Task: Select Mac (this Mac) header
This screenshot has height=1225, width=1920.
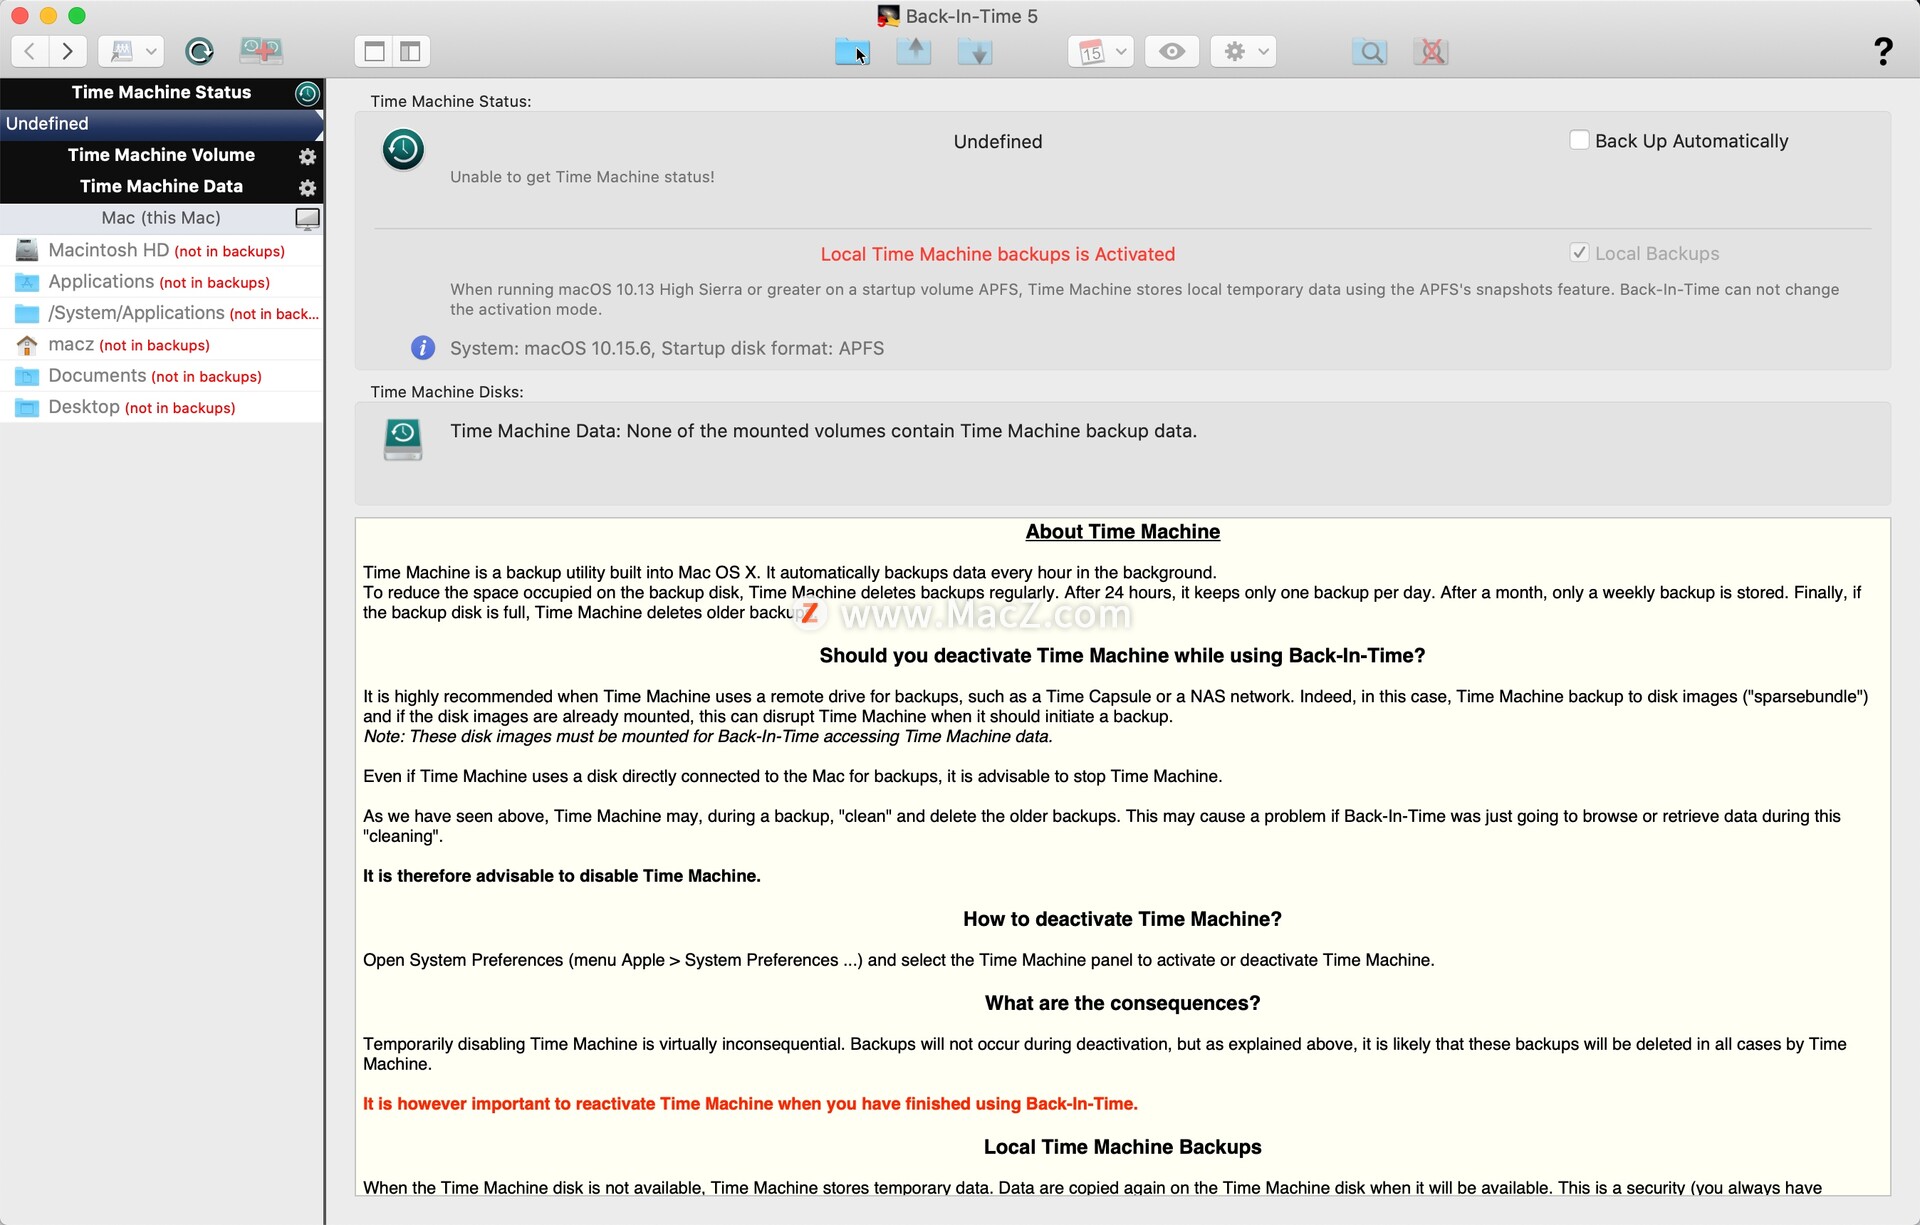Action: (x=161, y=218)
